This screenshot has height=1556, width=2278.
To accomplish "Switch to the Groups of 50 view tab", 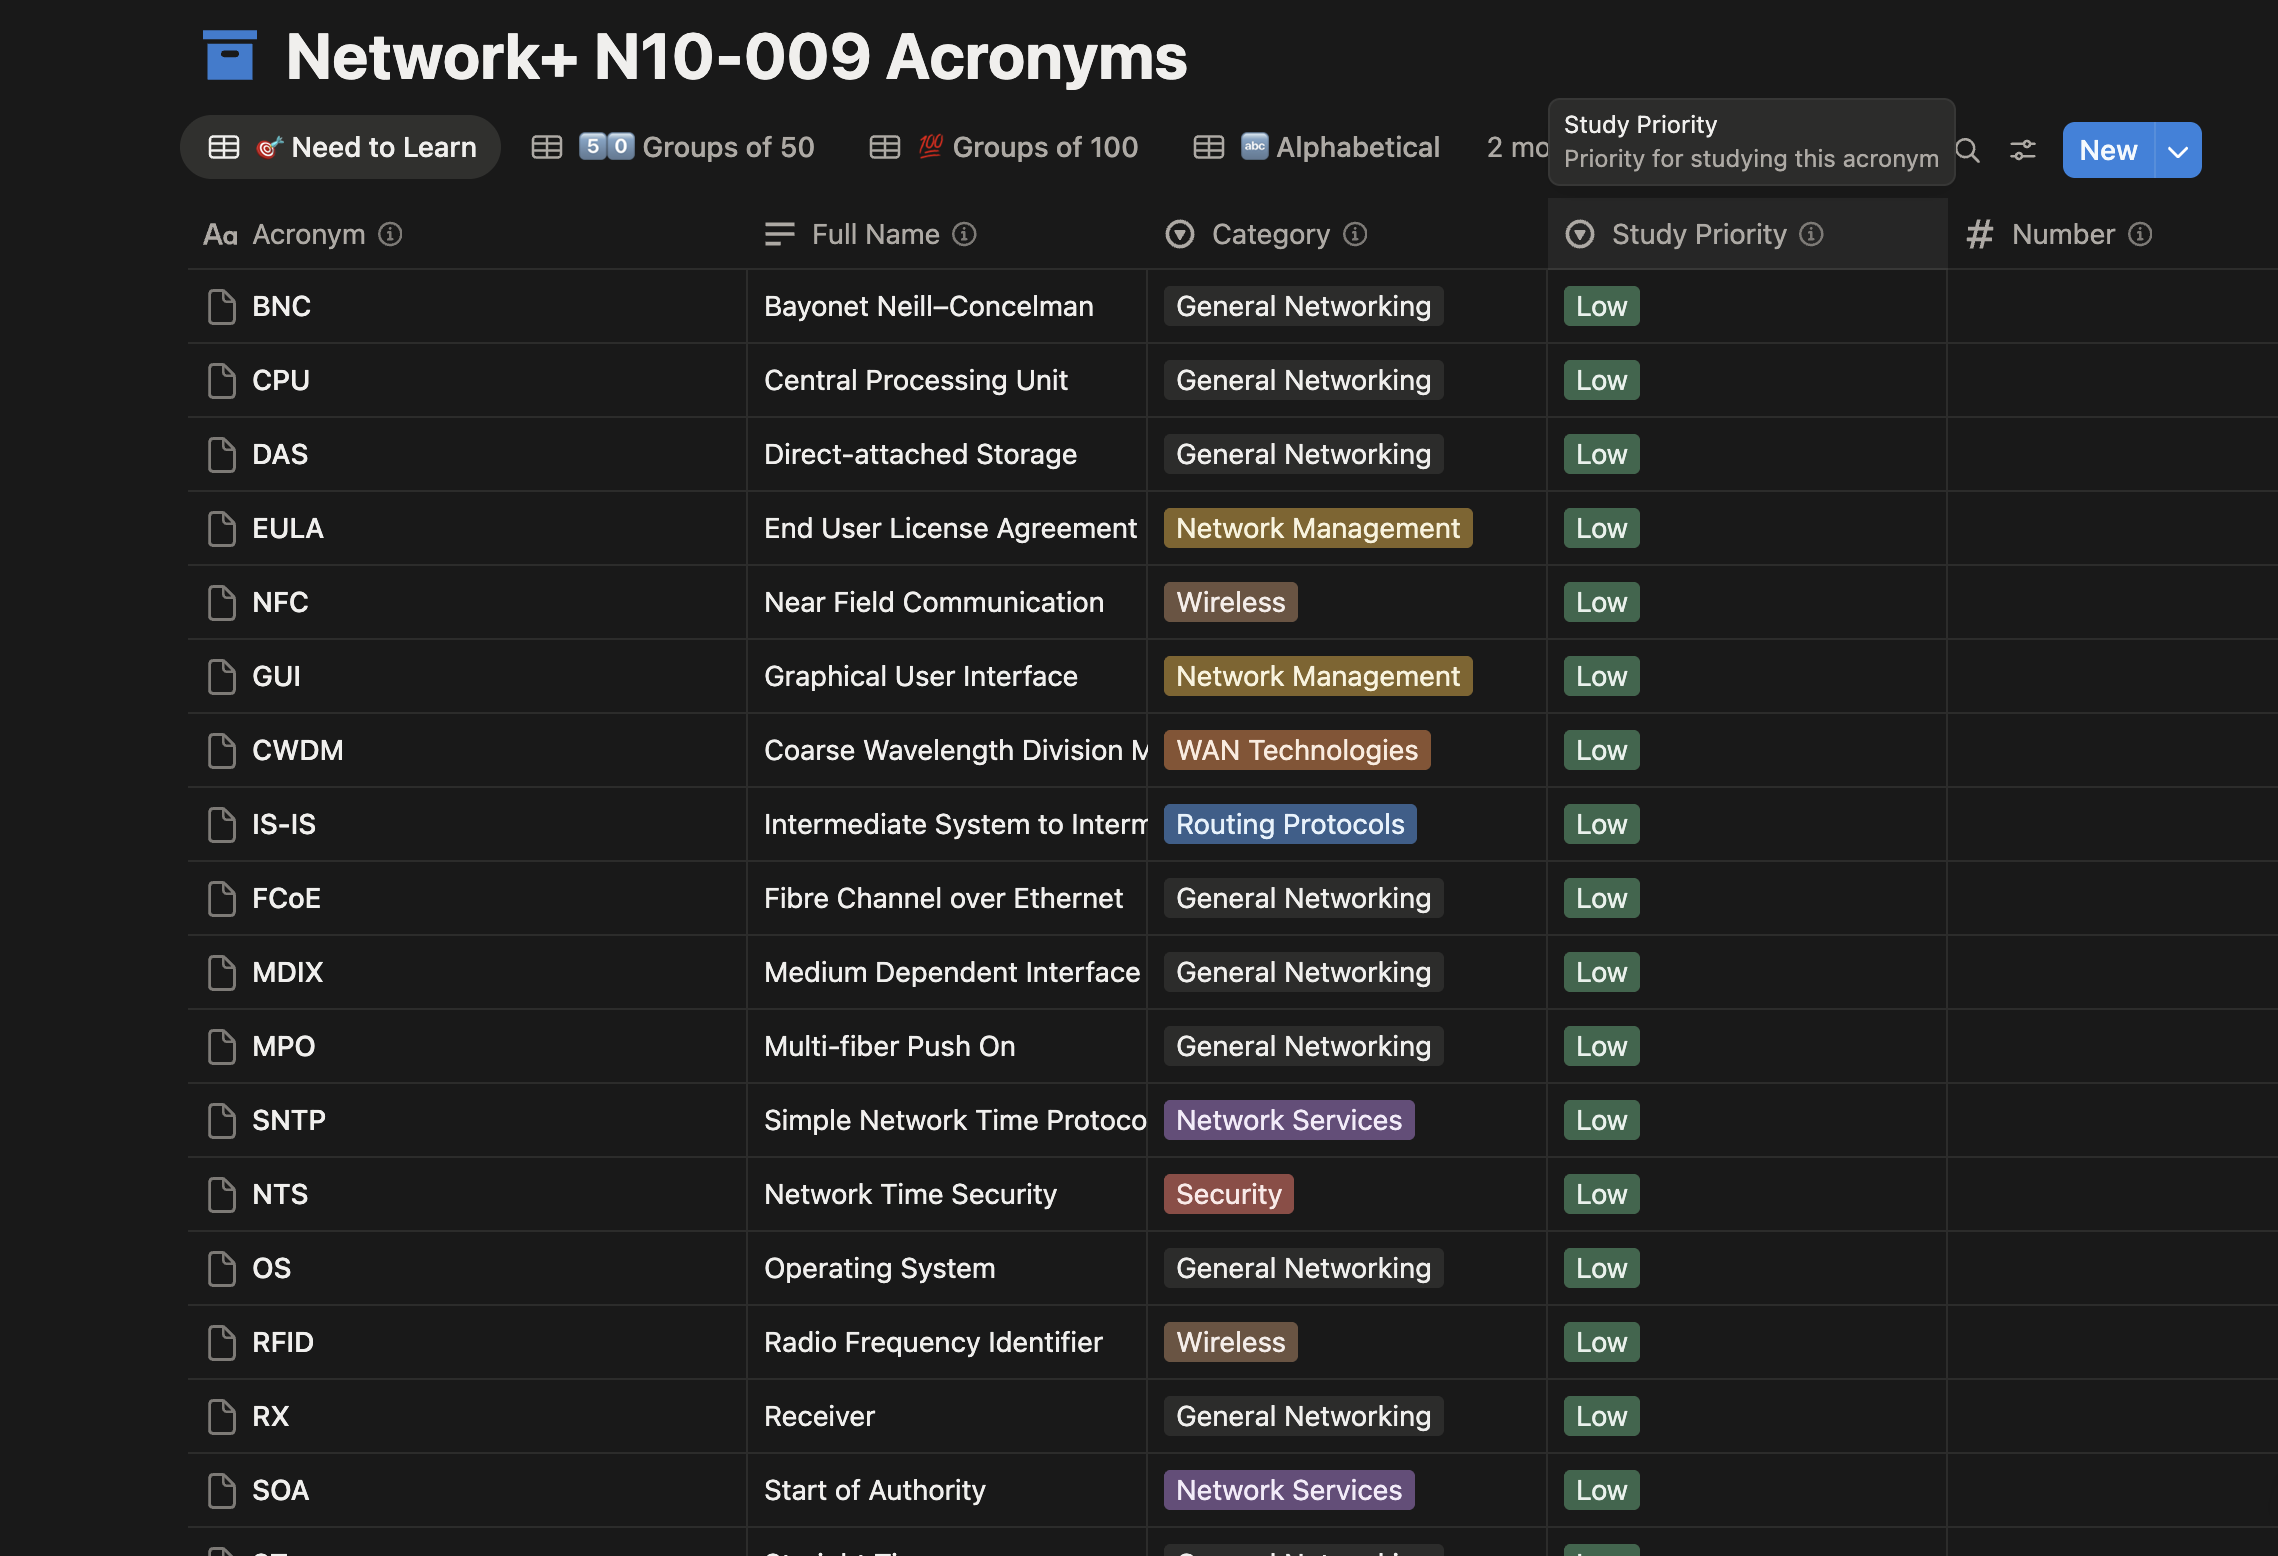I will point(672,147).
